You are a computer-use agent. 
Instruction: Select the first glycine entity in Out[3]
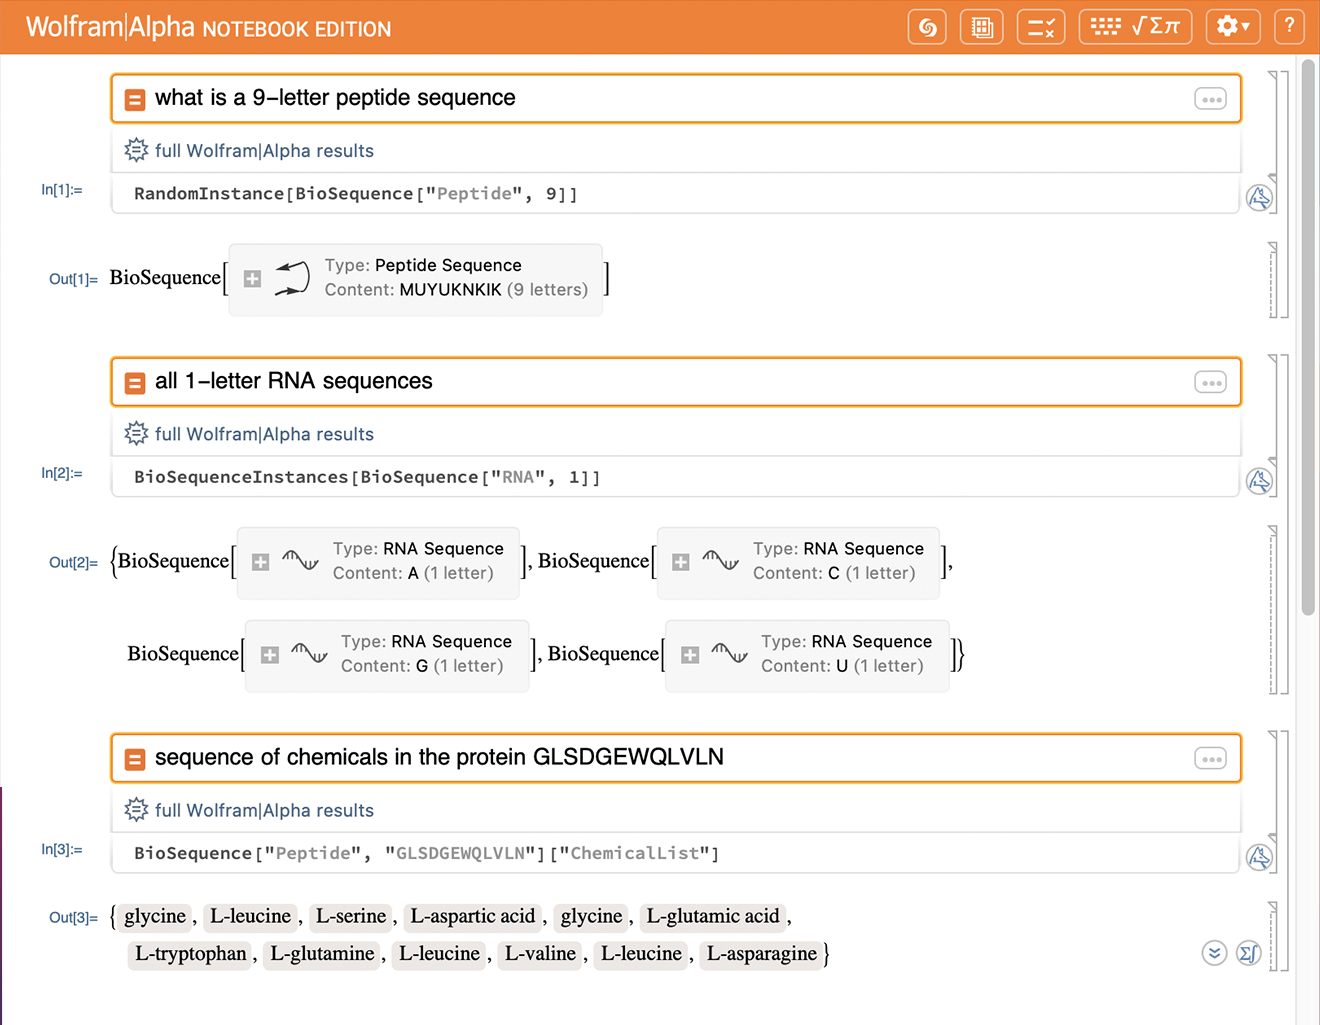pos(155,916)
